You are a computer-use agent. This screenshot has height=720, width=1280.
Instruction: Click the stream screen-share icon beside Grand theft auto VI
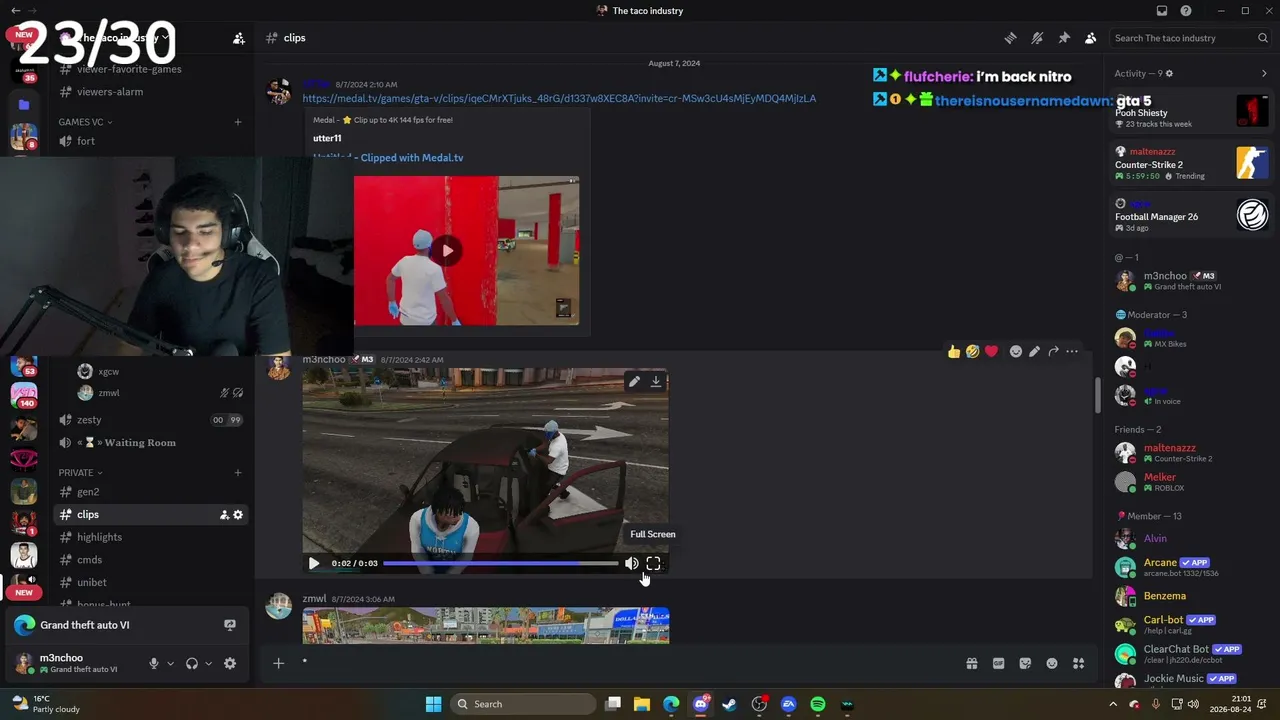pos(230,625)
